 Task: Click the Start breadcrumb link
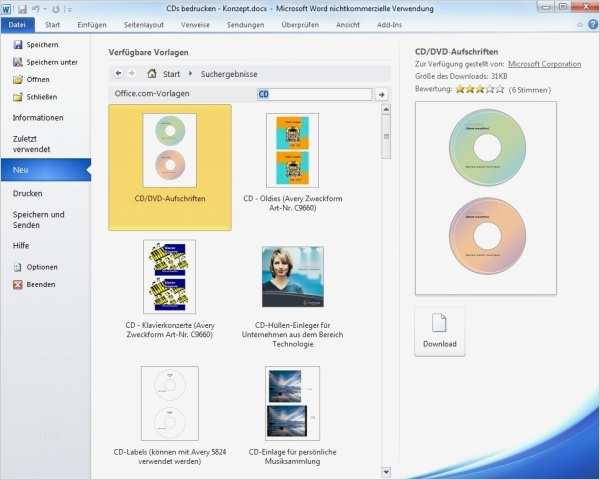(x=171, y=74)
